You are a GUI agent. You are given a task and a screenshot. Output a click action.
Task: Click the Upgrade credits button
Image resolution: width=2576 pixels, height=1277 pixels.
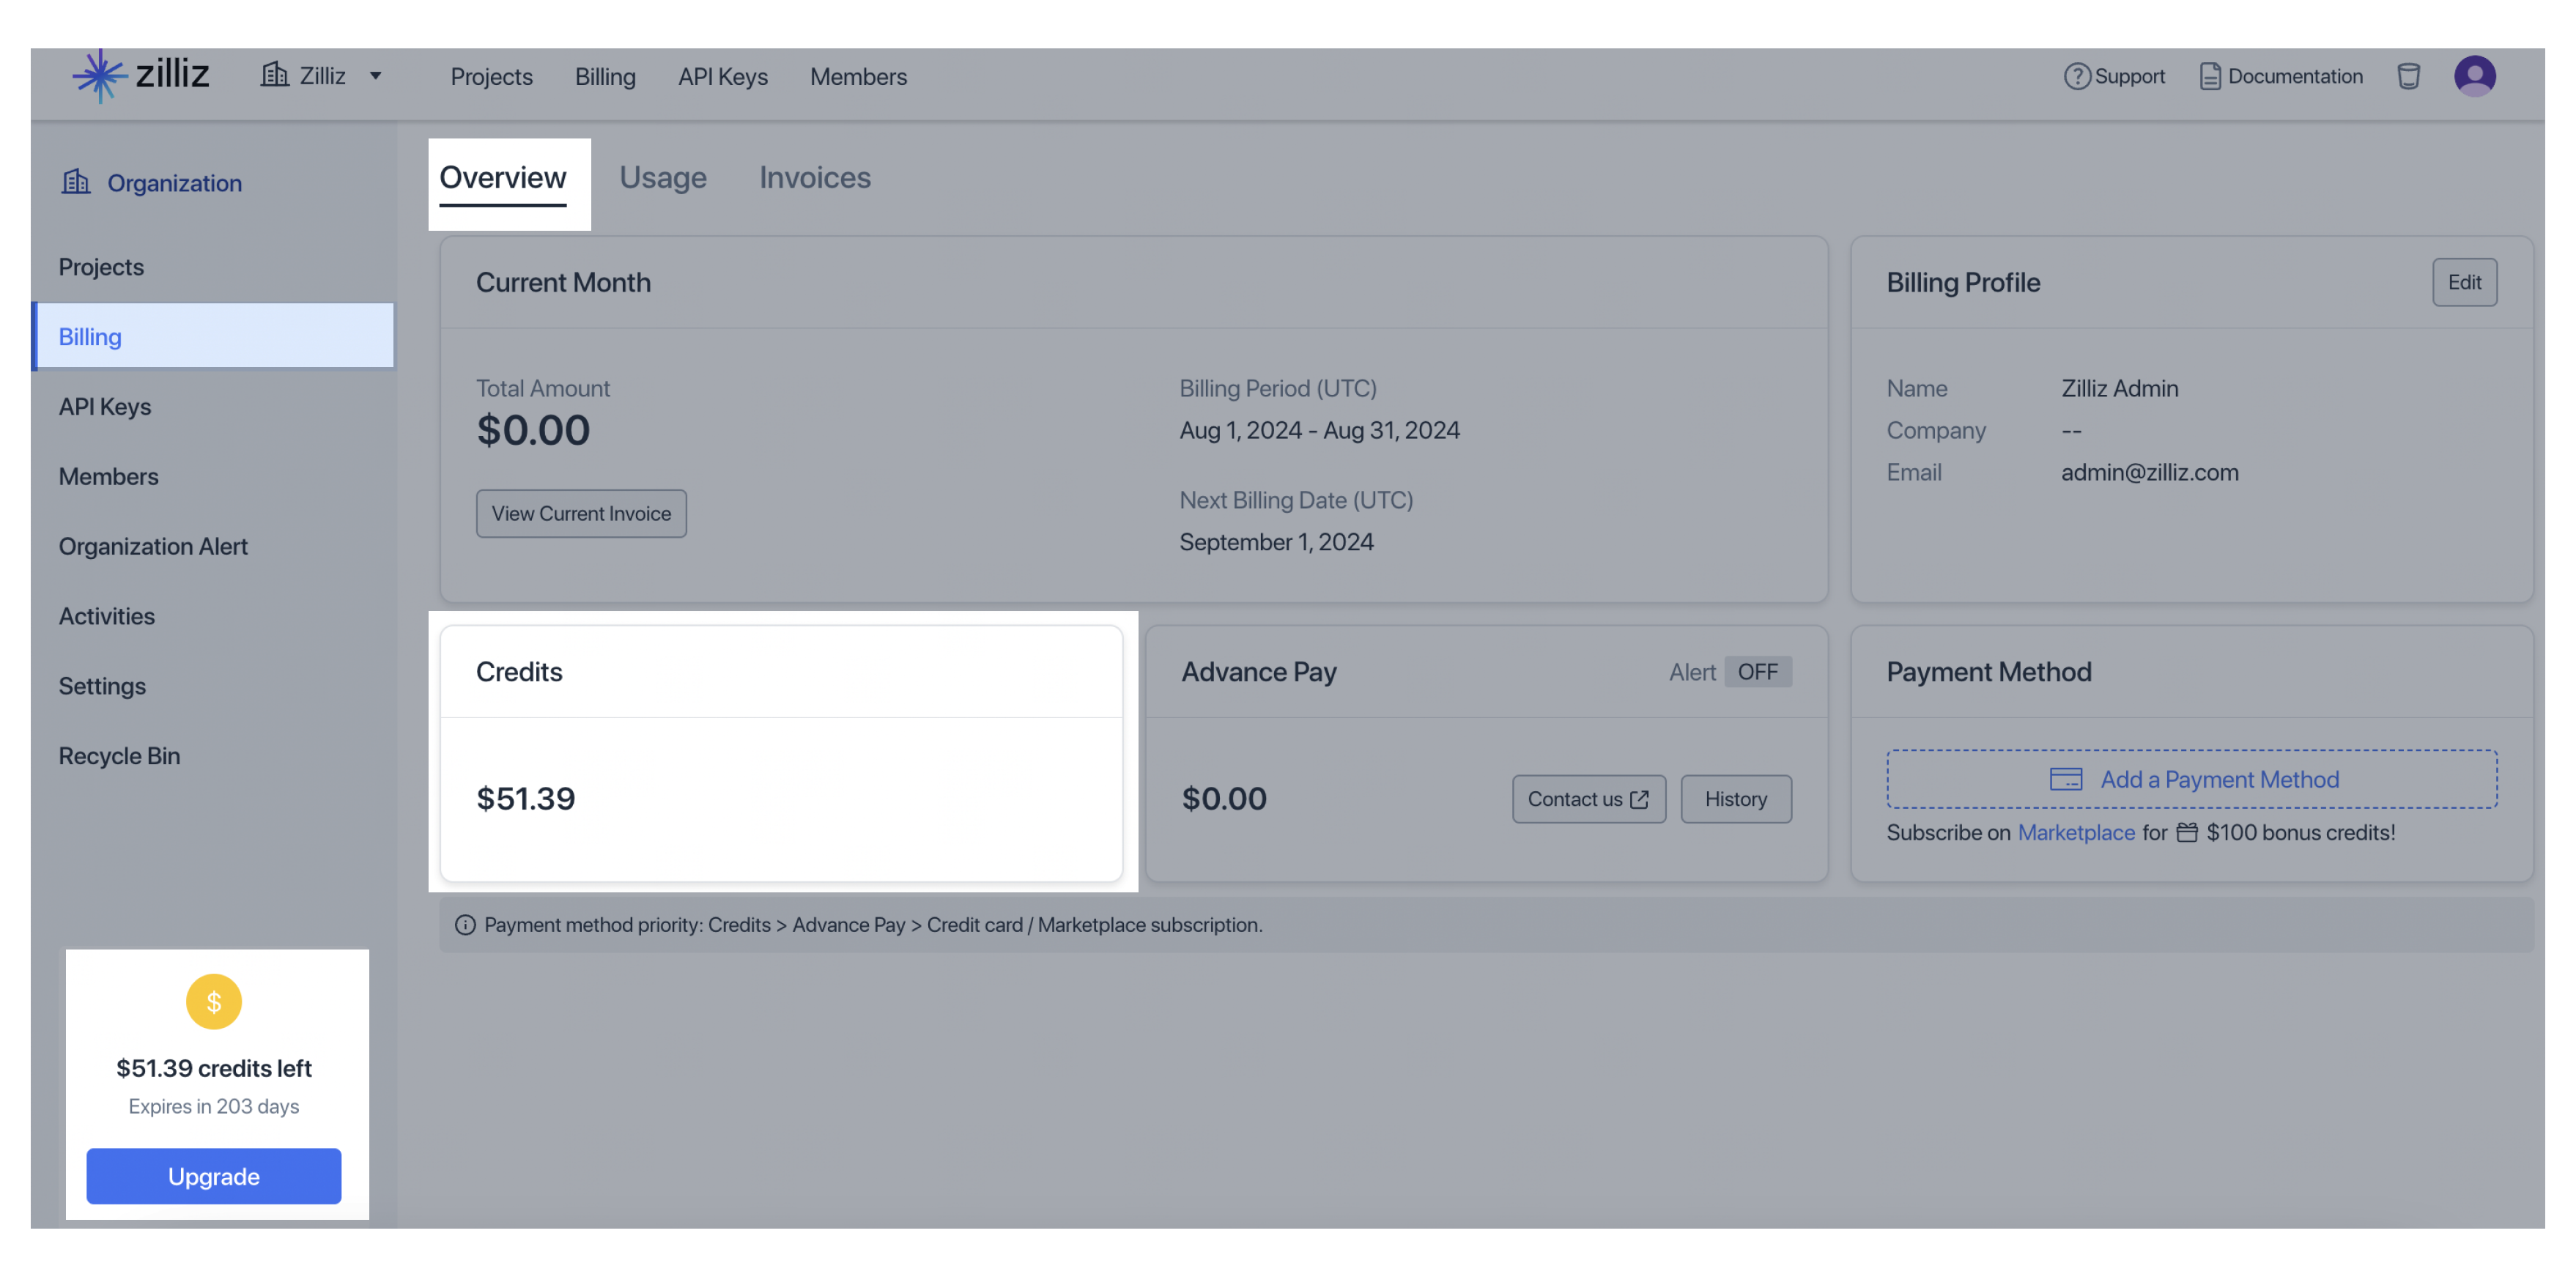pyautogui.click(x=214, y=1175)
